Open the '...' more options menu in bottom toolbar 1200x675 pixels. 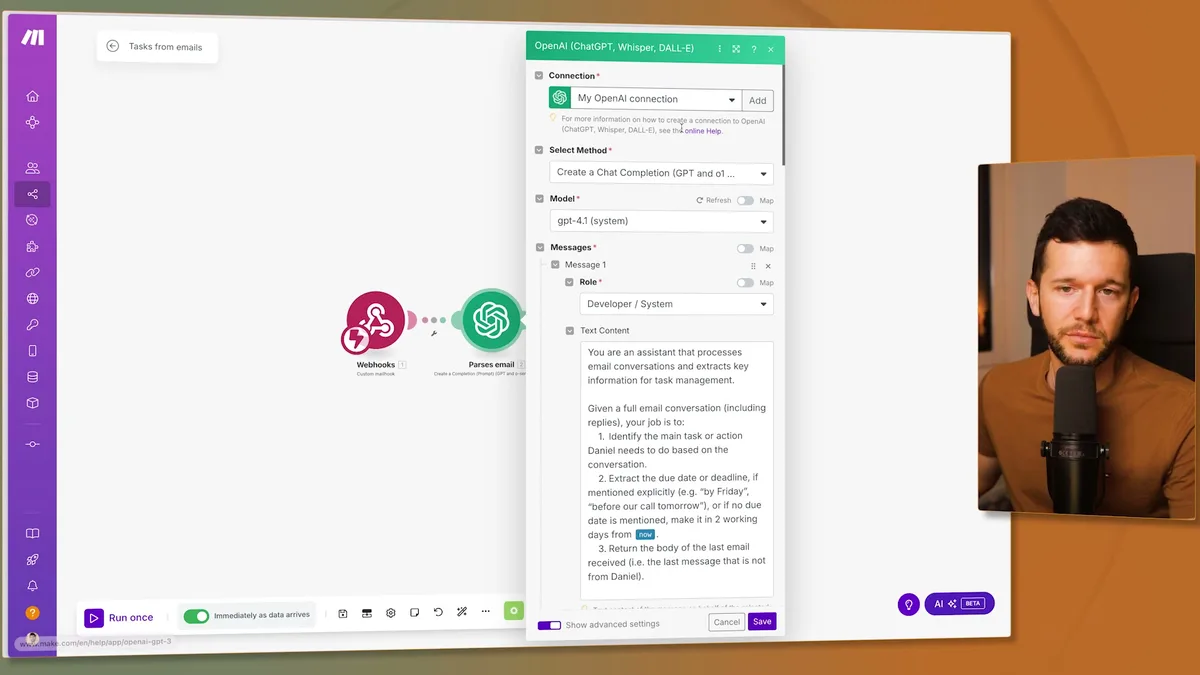click(485, 611)
